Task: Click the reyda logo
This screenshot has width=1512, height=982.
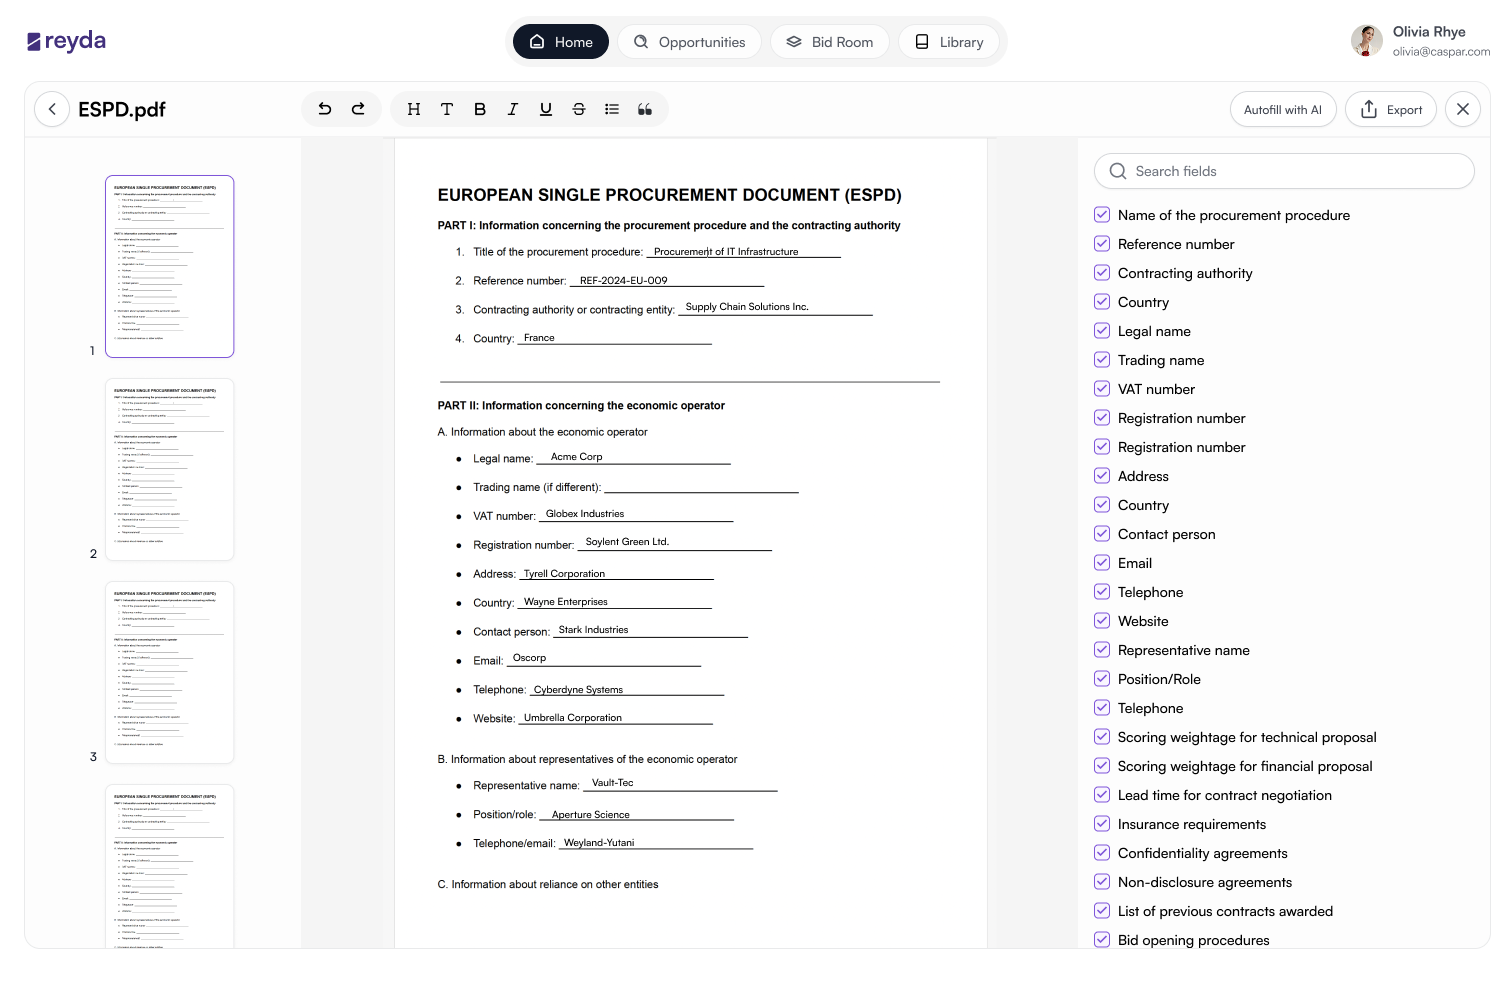Action: click(66, 41)
